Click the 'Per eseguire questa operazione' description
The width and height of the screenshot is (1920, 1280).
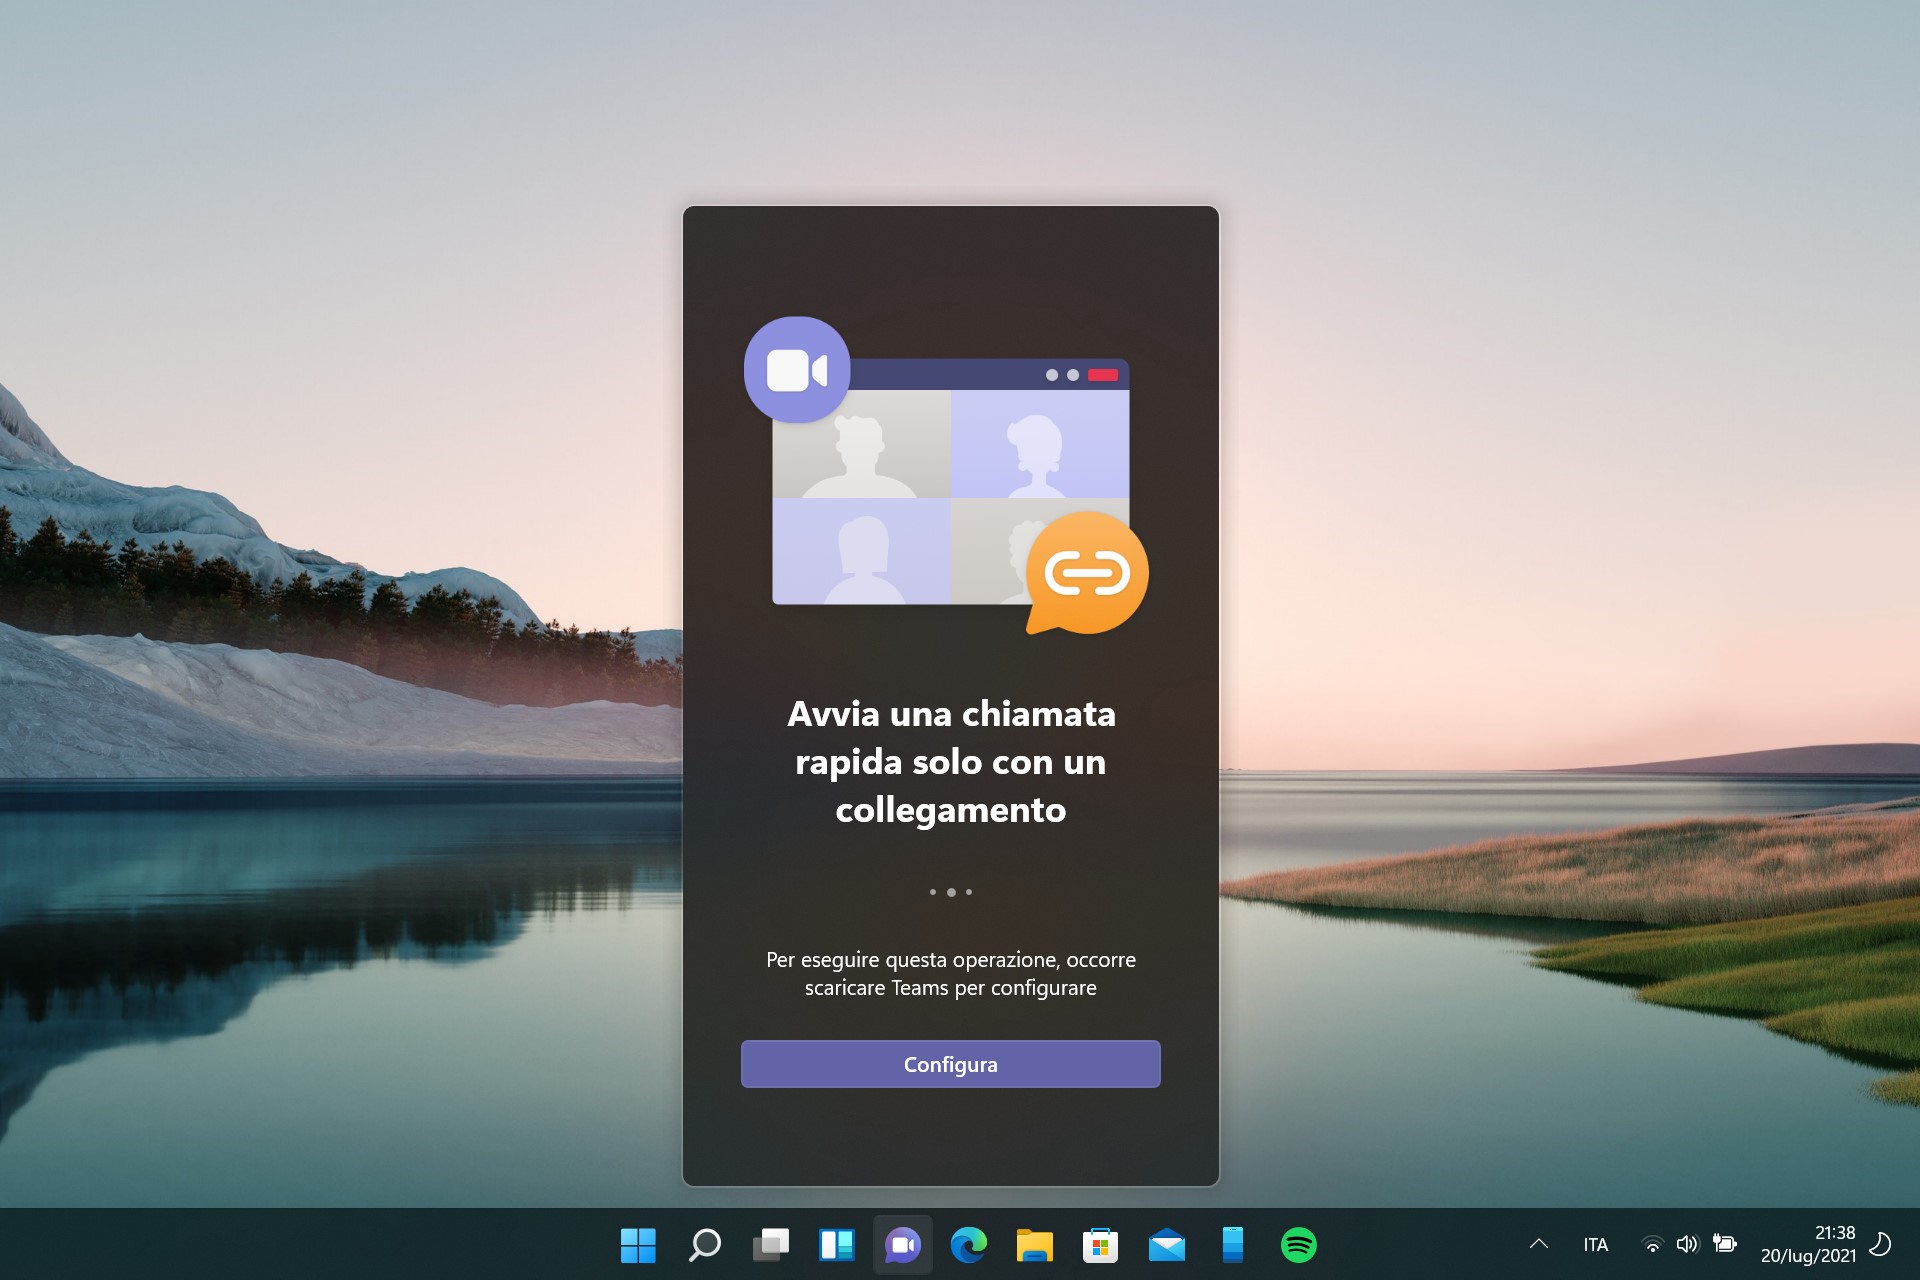click(951, 973)
